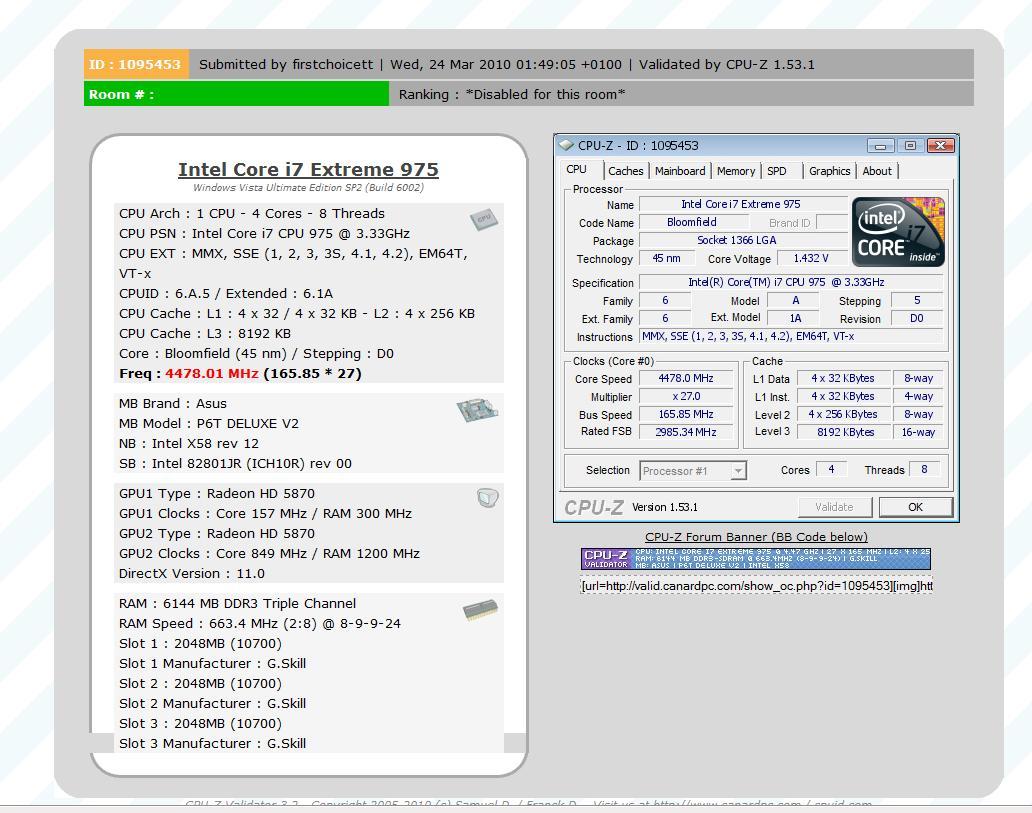Click the graphics card icon beside GPU1 Type
1032x813 pixels.
(x=488, y=498)
